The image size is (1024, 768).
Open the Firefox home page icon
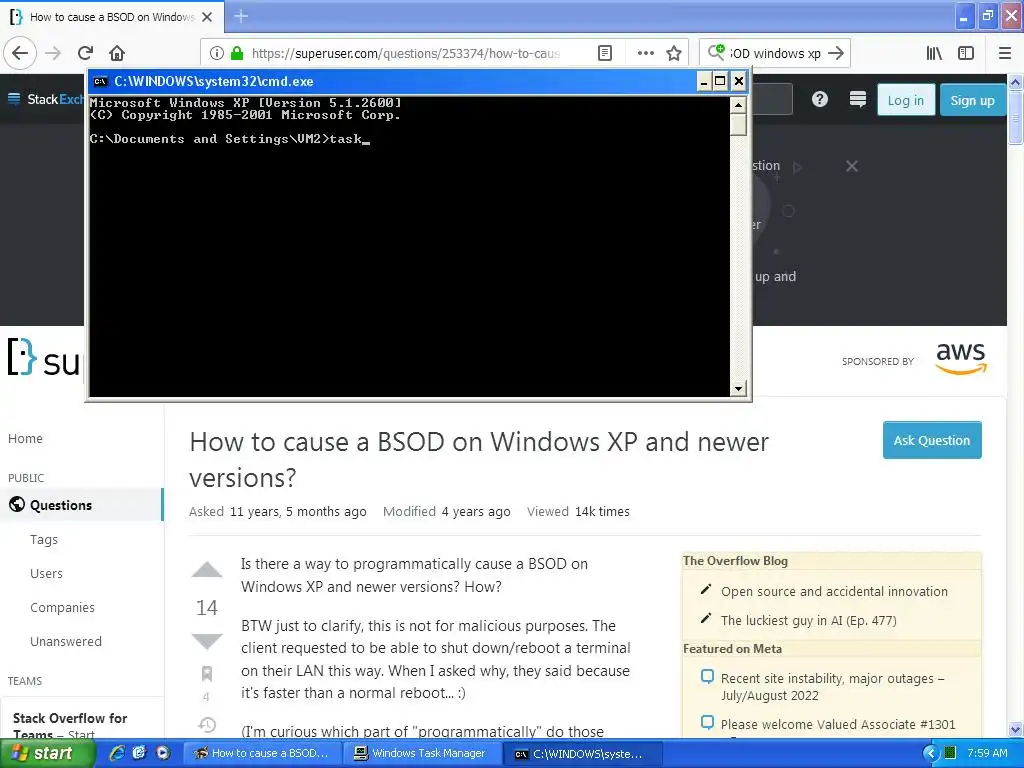coord(117,53)
